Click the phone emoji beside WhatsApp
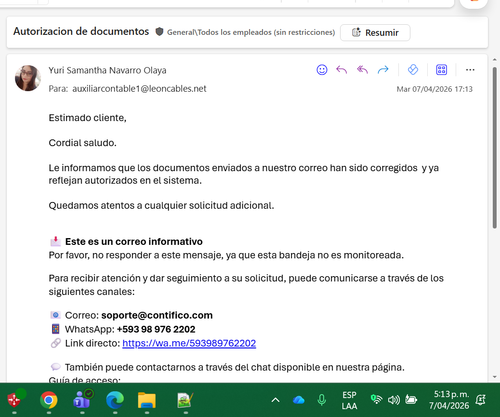This screenshot has height=417, width=500. coord(55,329)
